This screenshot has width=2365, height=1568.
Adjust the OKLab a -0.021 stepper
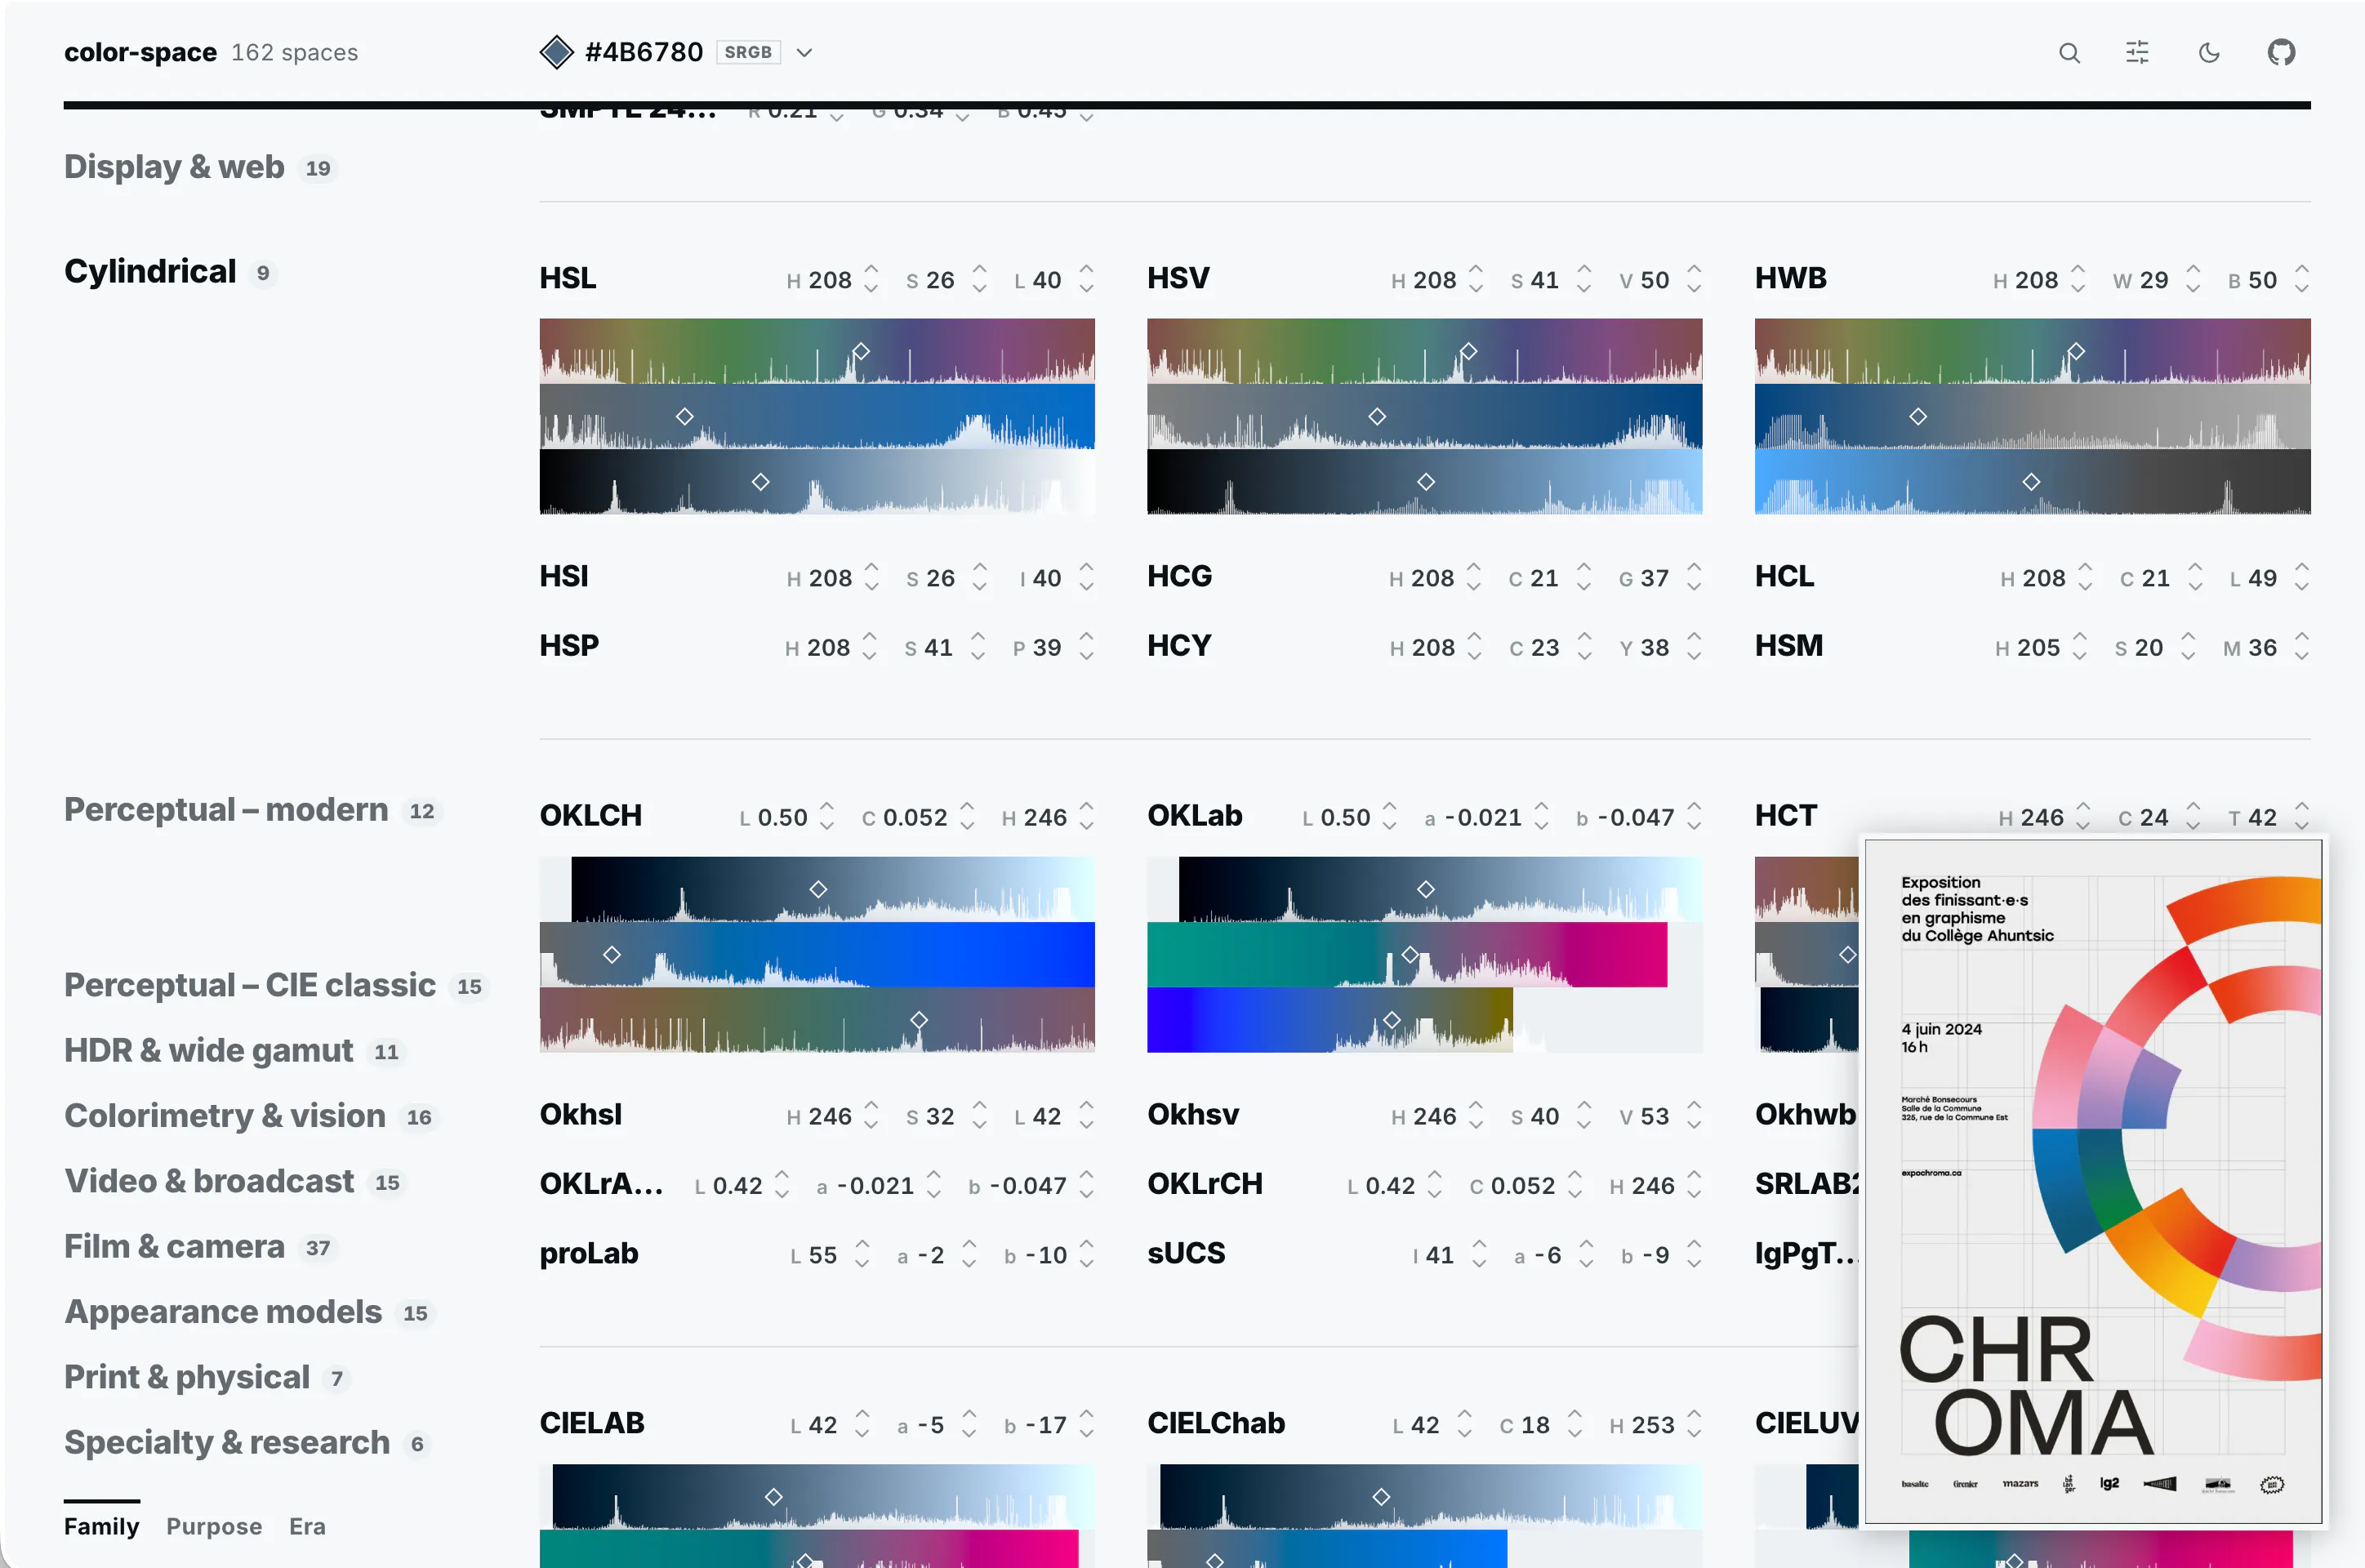coord(1542,818)
